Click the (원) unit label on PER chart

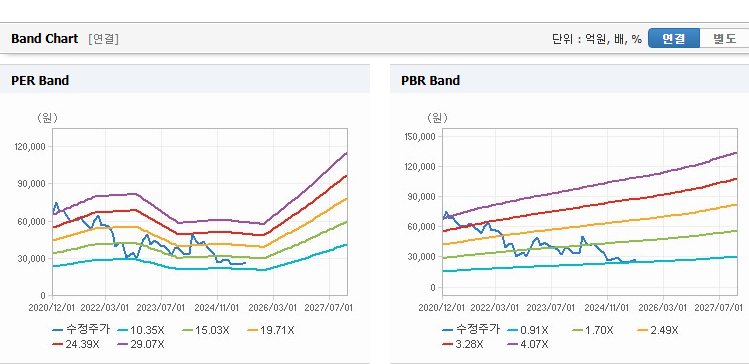(47, 118)
